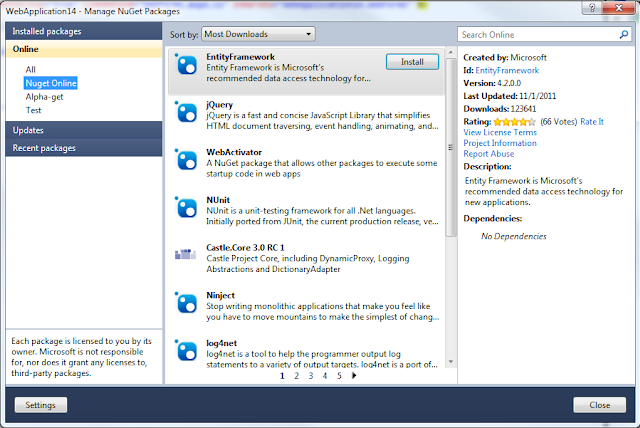
Task: Select the Online section header
Action: pos(84,49)
